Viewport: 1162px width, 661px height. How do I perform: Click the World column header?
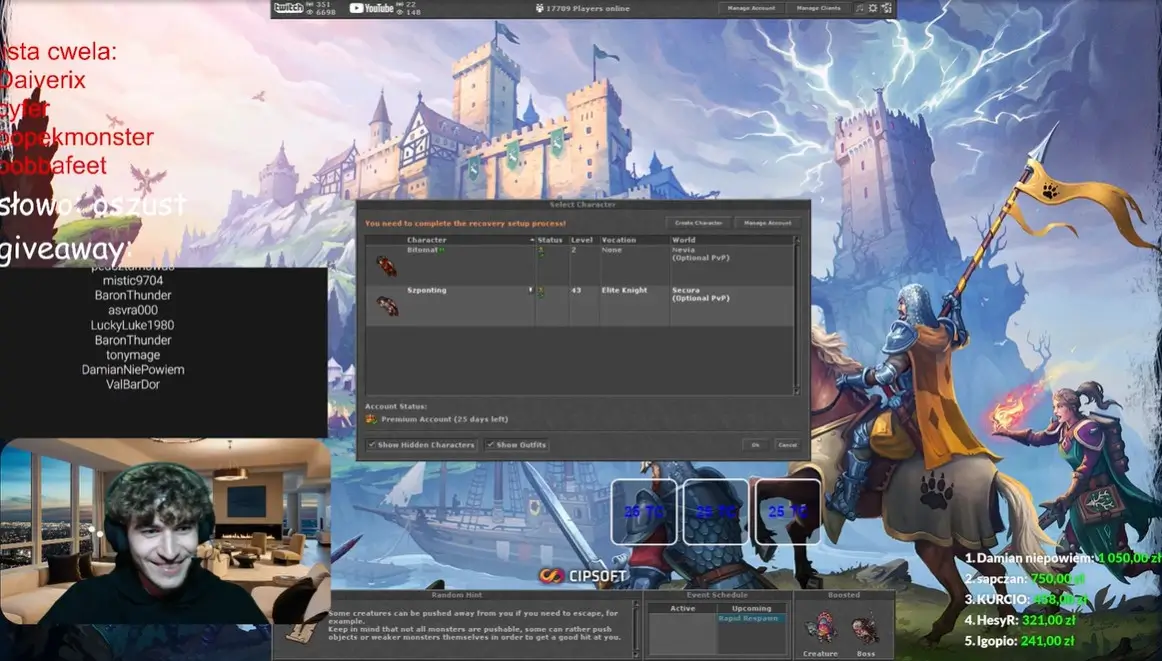[x=731, y=240]
